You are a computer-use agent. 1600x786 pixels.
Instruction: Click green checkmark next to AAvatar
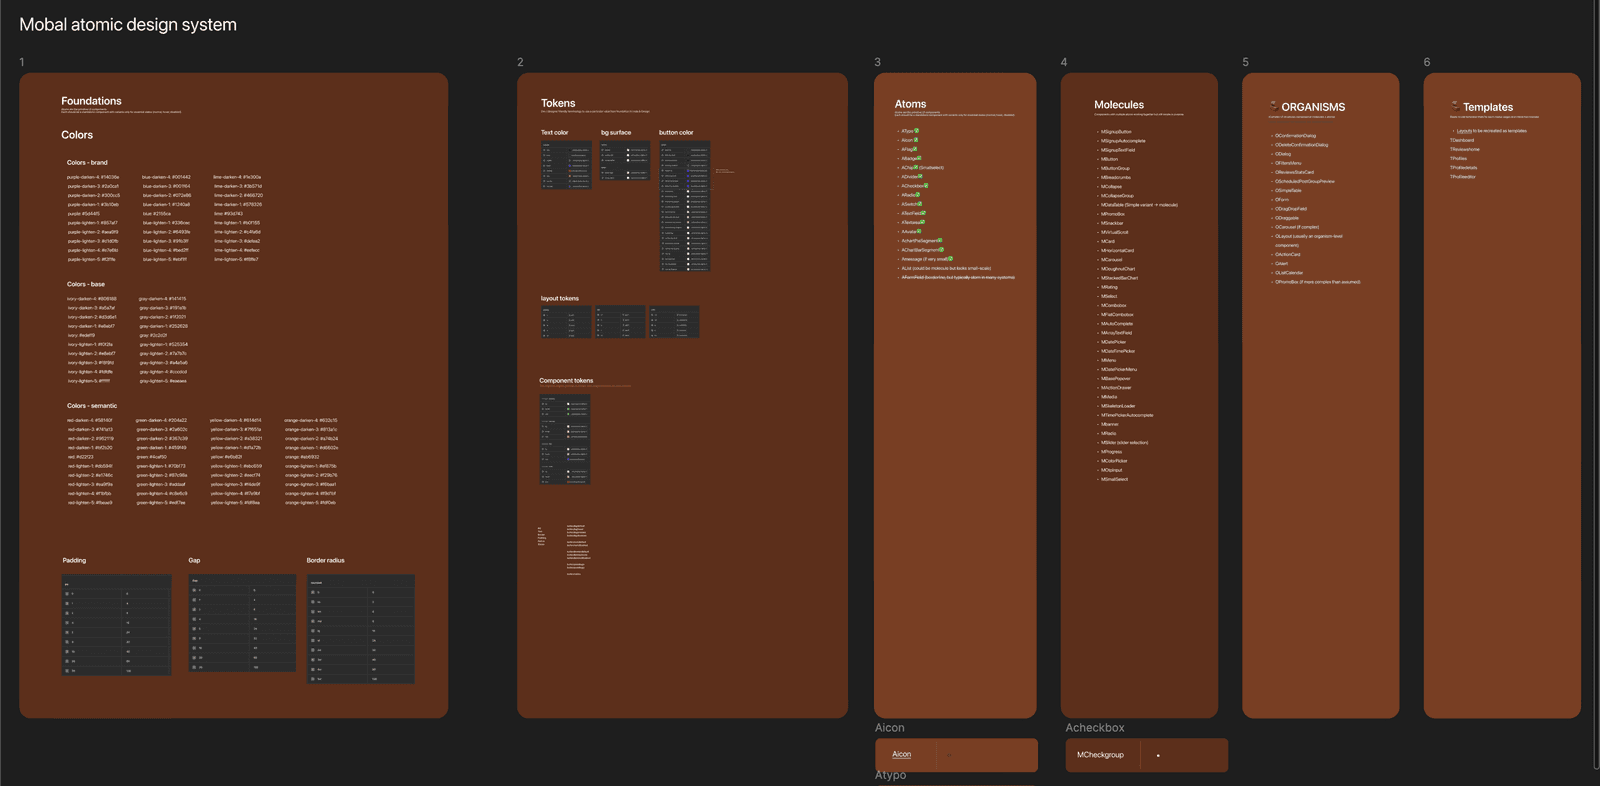(x=919, y=231)
